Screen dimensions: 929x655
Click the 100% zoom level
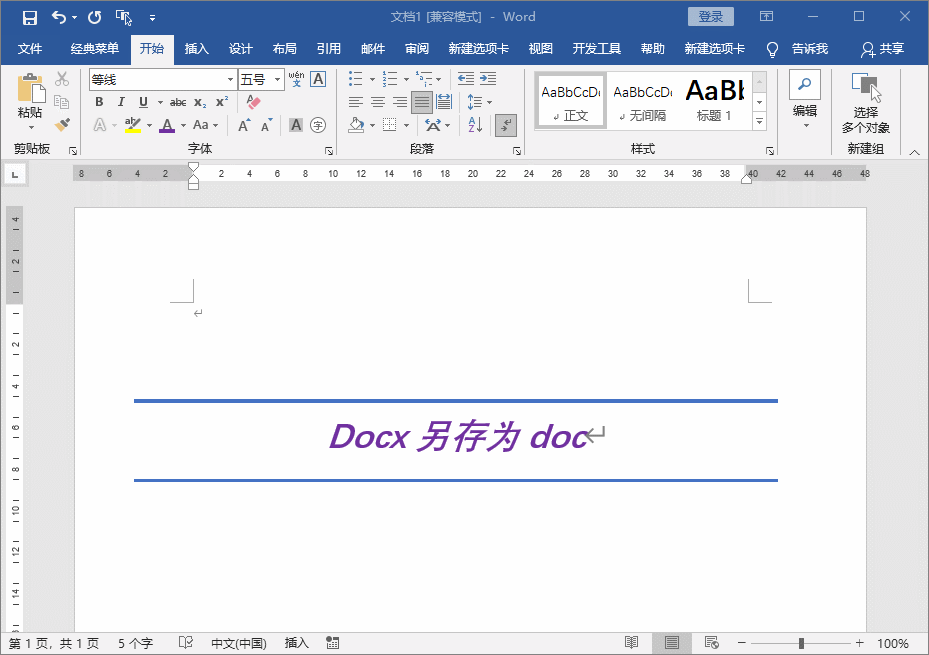[x=892, y=643]
